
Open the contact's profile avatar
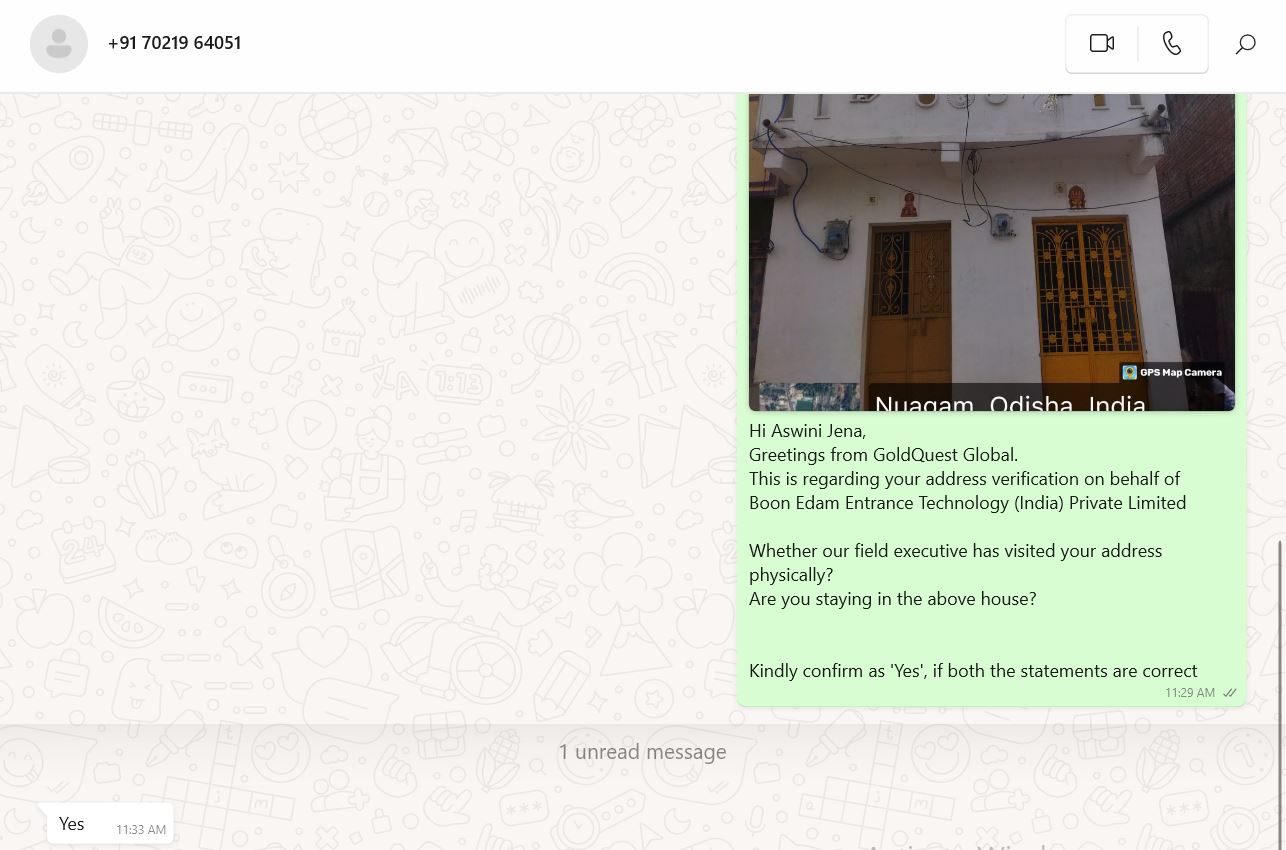pyautogui.click(x=59, y=44)
